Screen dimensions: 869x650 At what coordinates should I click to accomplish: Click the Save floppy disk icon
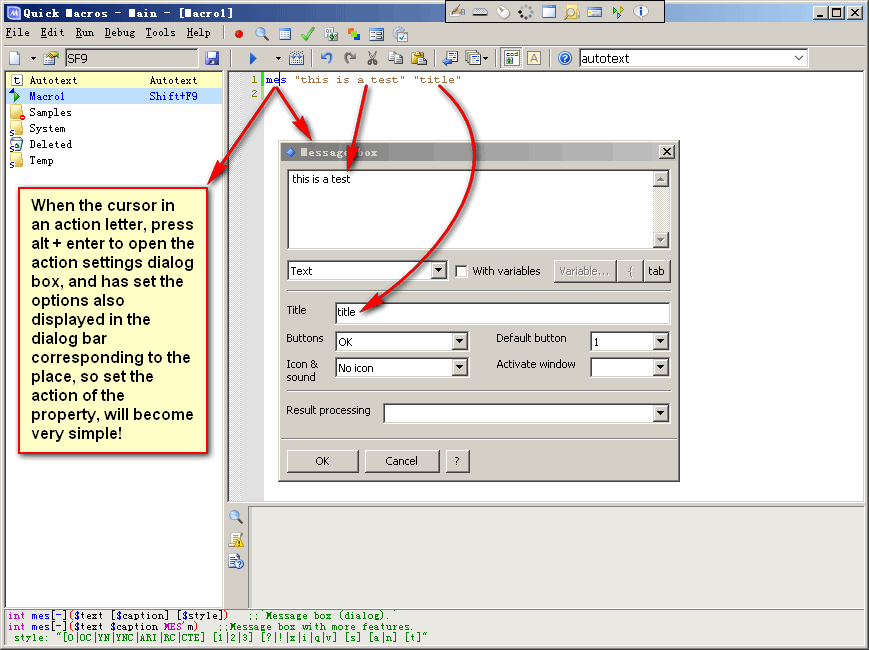tap(212, 59)
